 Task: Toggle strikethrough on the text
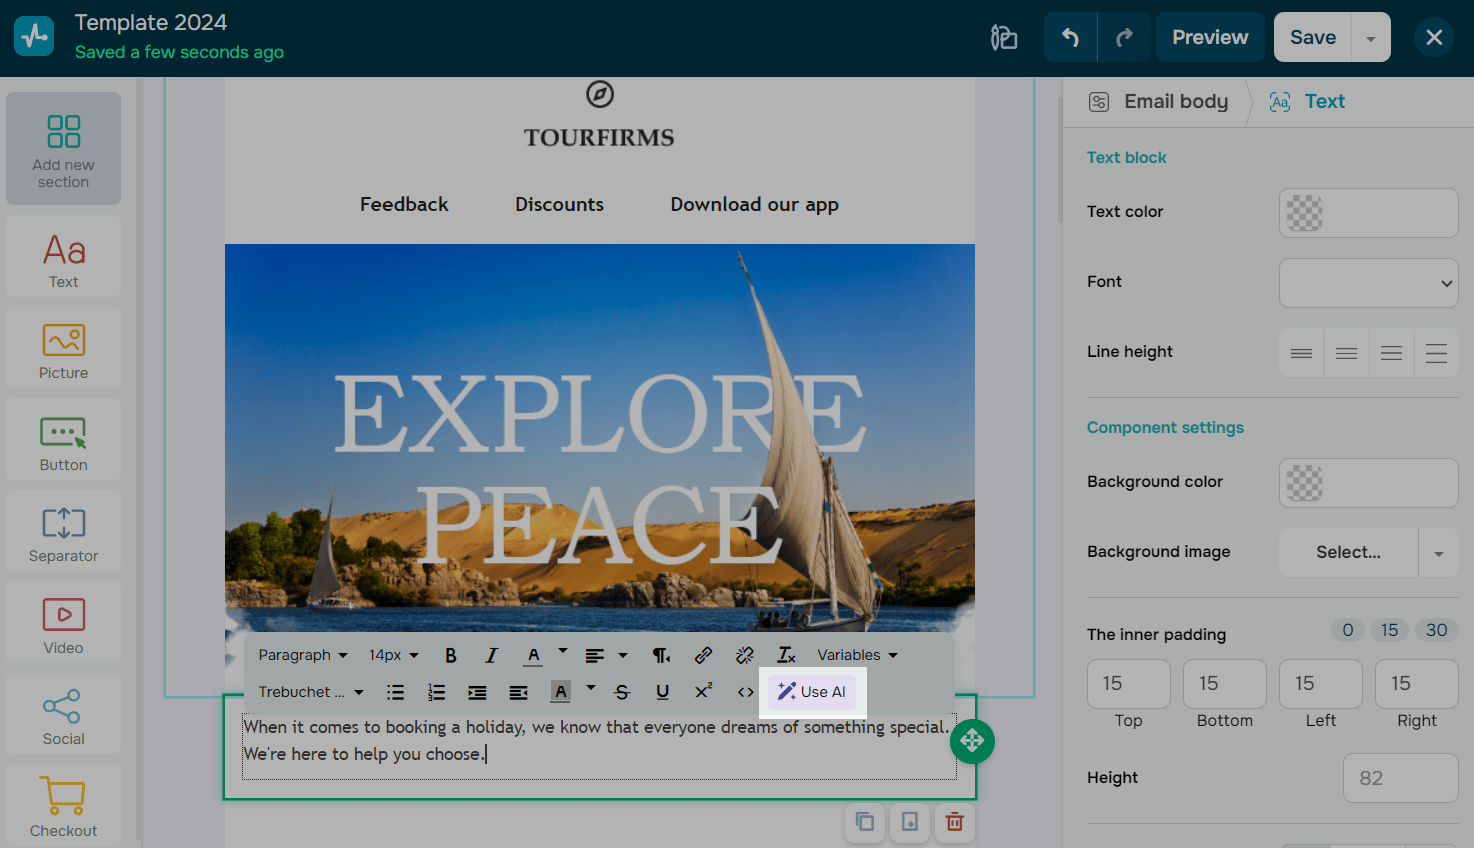coord(622,692)
